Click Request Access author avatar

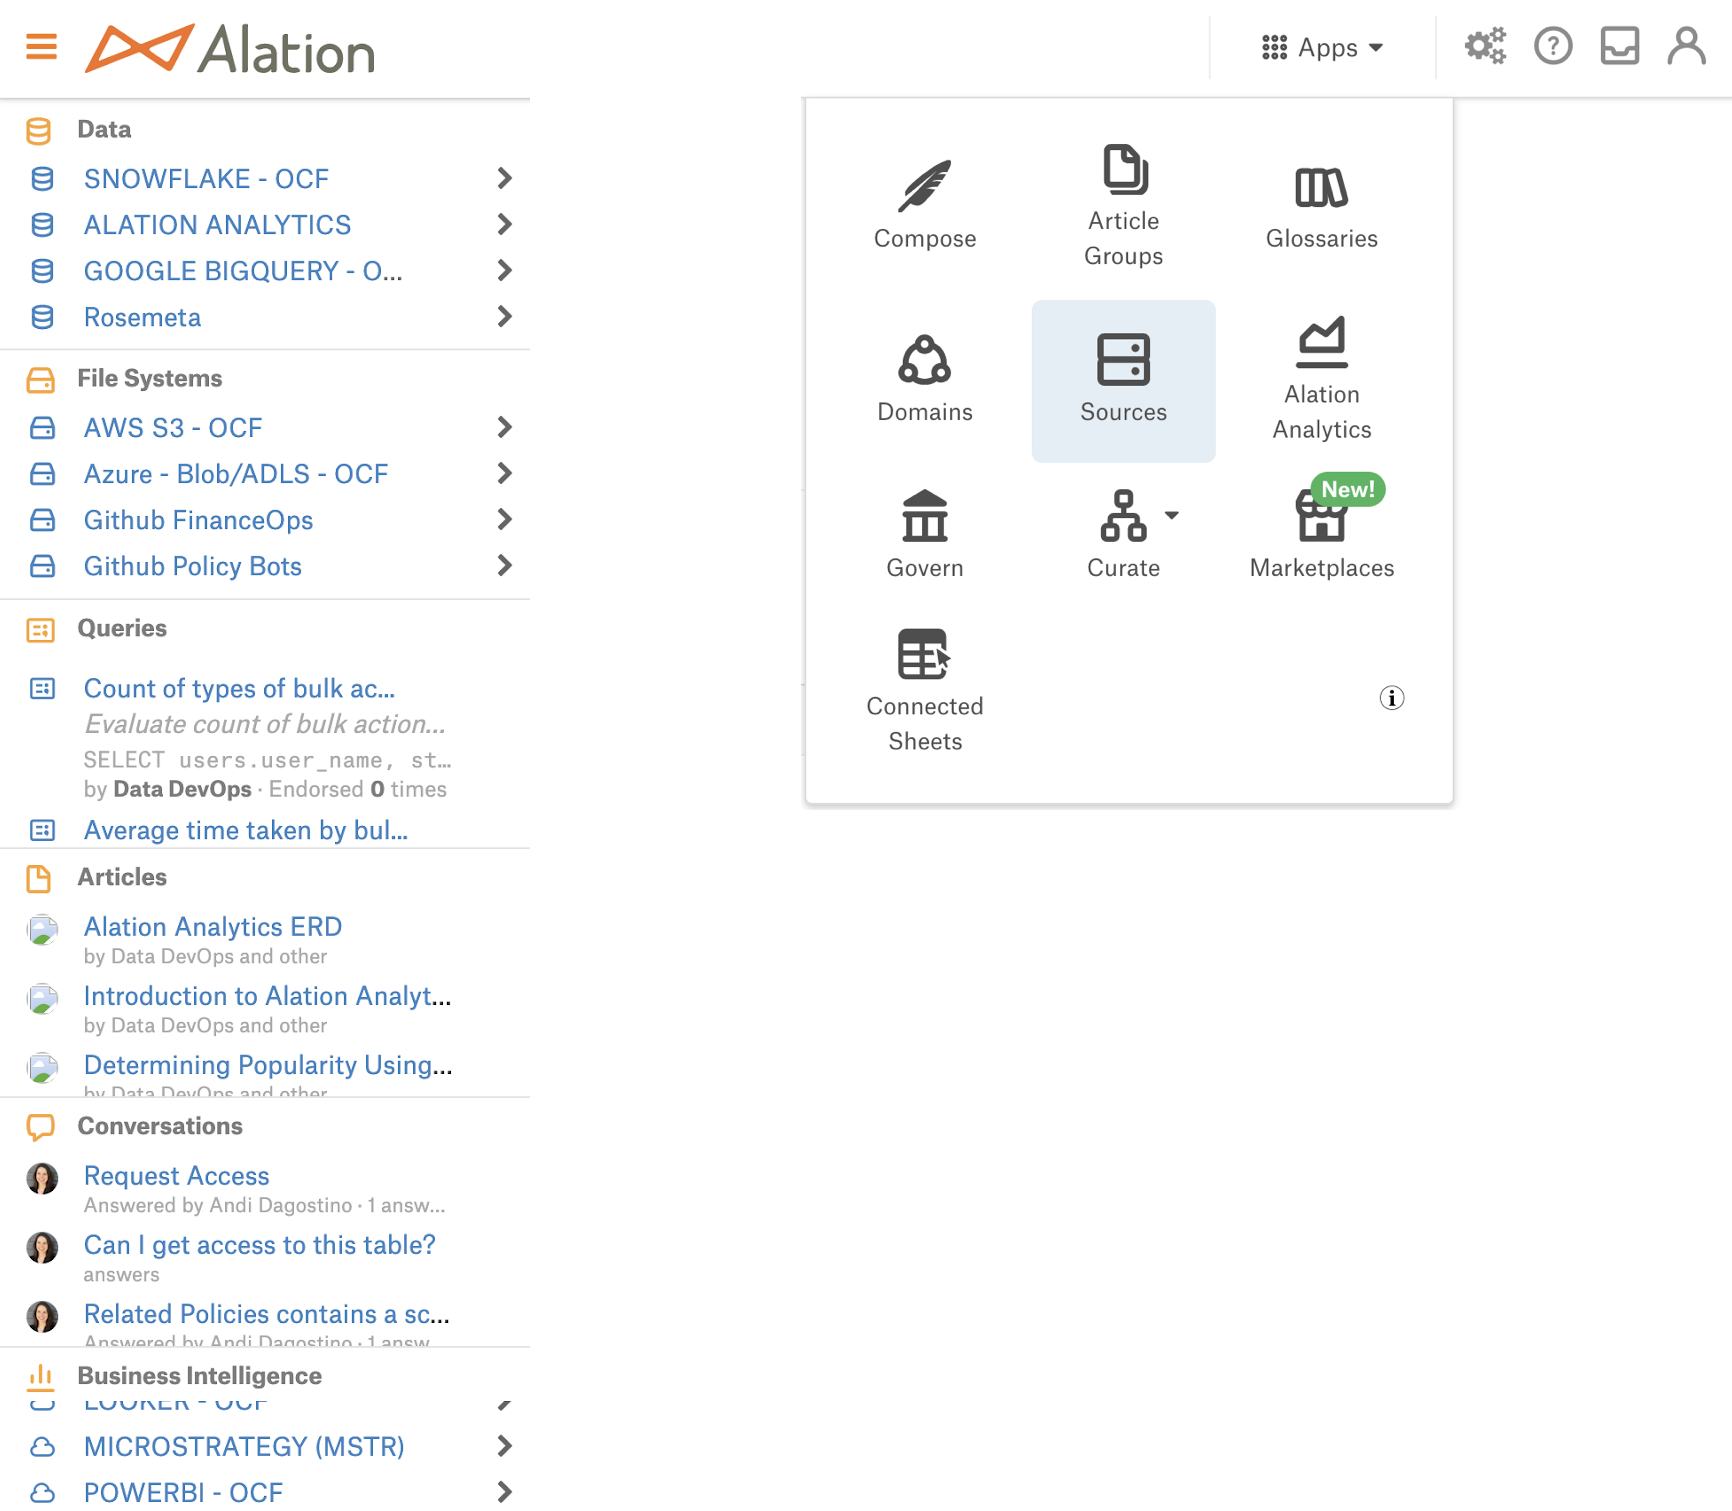[x=42, y=1179]
